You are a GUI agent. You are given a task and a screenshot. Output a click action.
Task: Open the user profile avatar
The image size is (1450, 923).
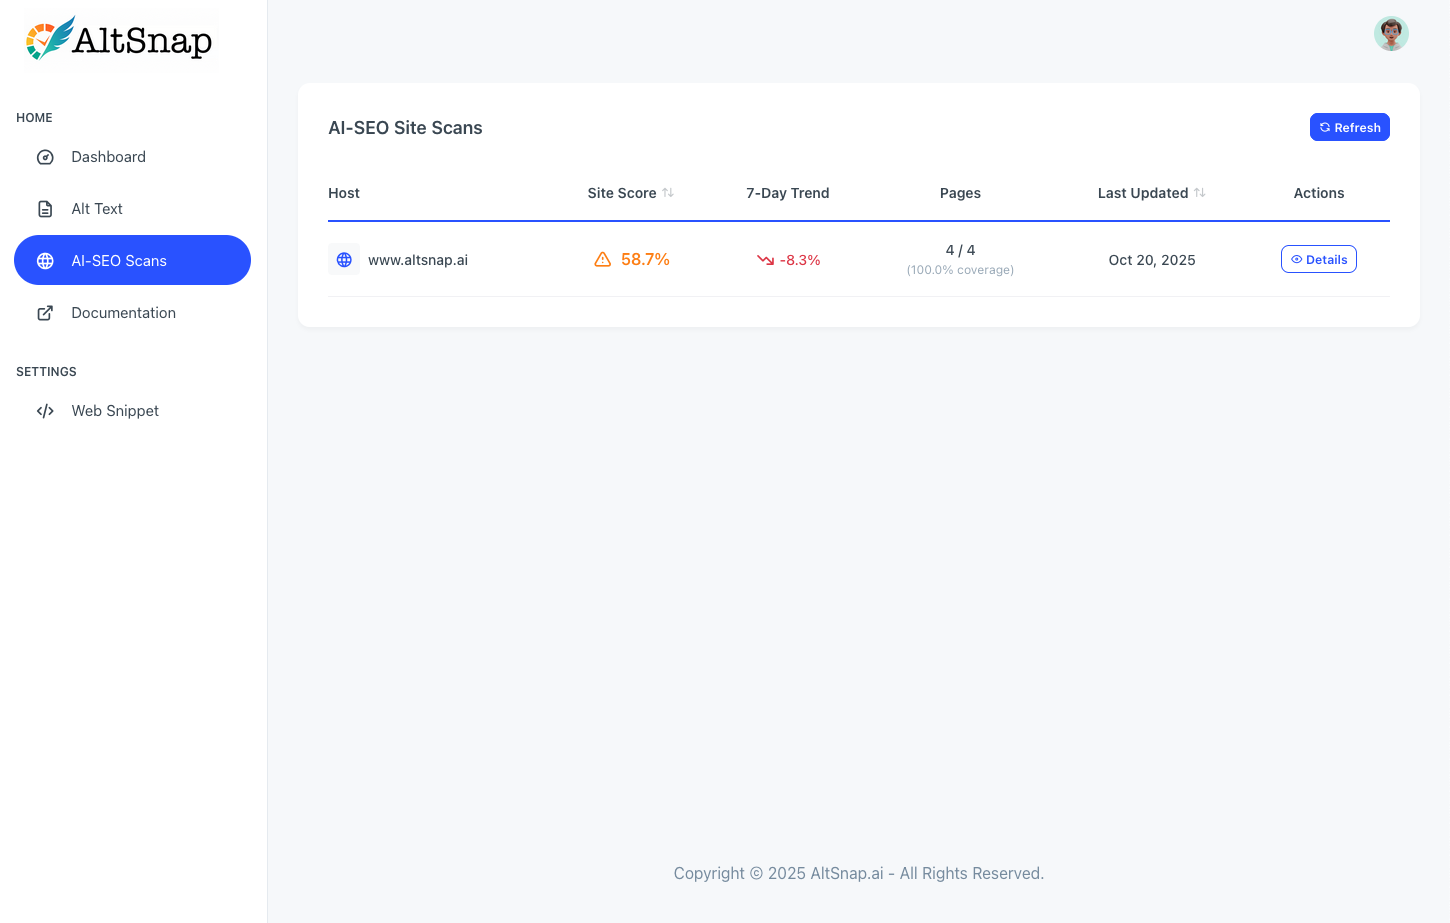pos(1391,33)
